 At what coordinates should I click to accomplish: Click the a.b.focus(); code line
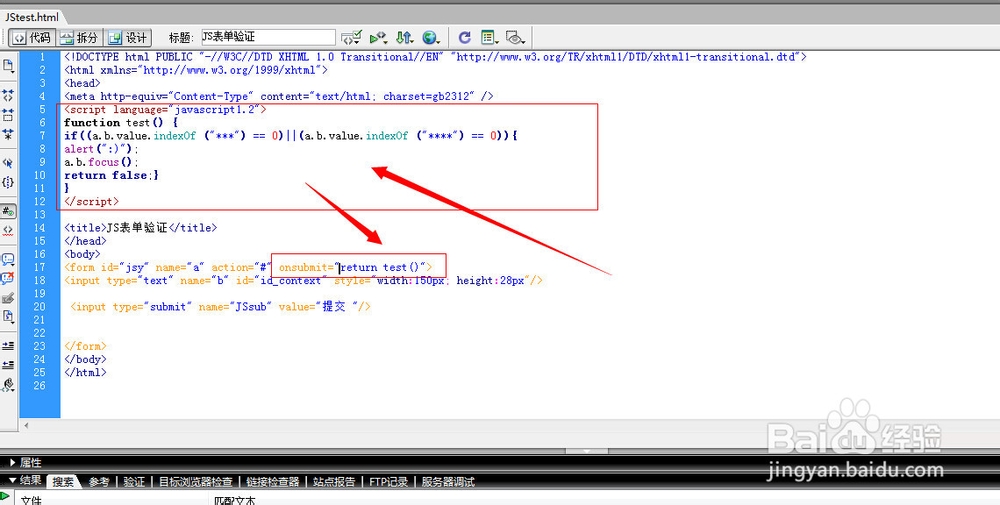[101, 162]
